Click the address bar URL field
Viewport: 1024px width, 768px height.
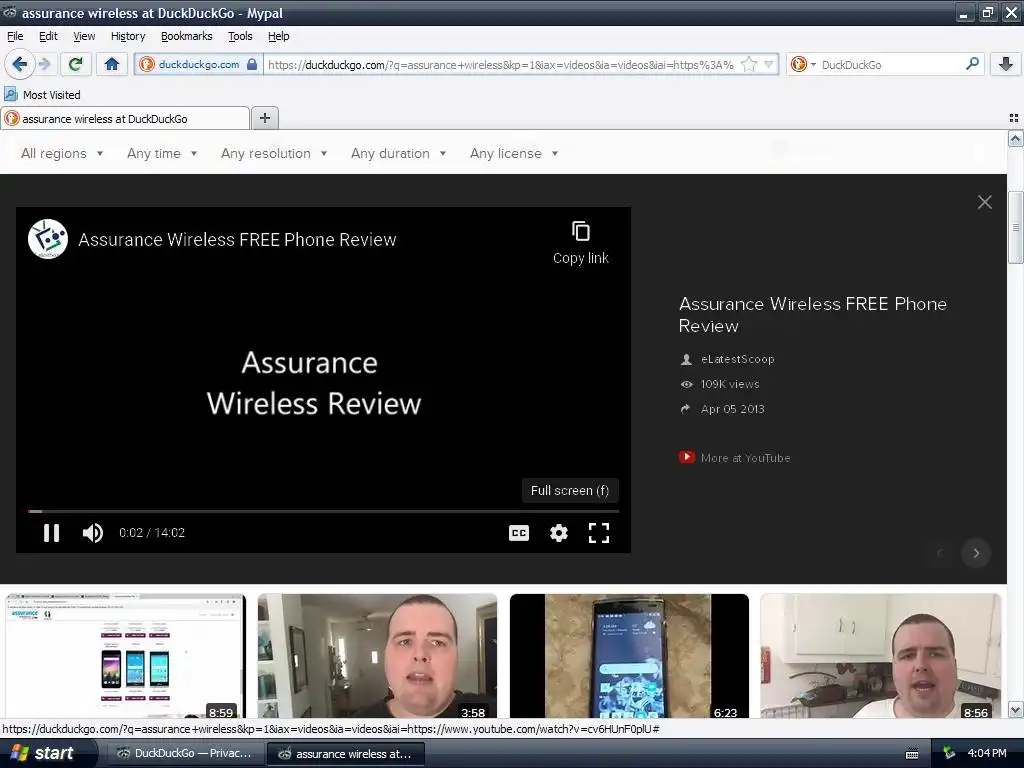501,65
